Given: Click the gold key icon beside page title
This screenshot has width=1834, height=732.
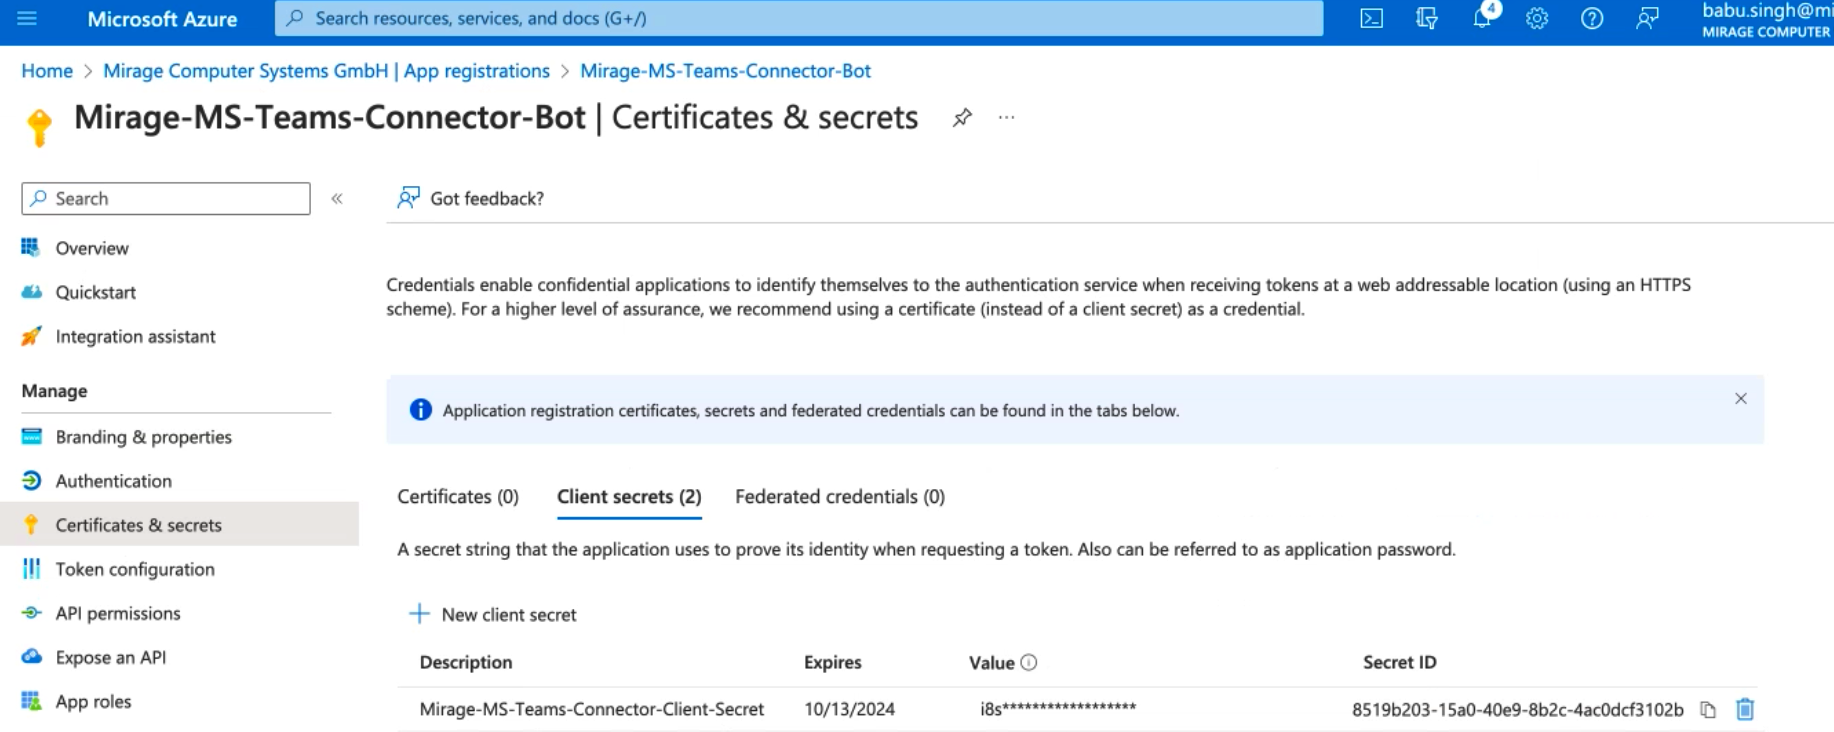Looking at the screenshot, I should point(40,128).
